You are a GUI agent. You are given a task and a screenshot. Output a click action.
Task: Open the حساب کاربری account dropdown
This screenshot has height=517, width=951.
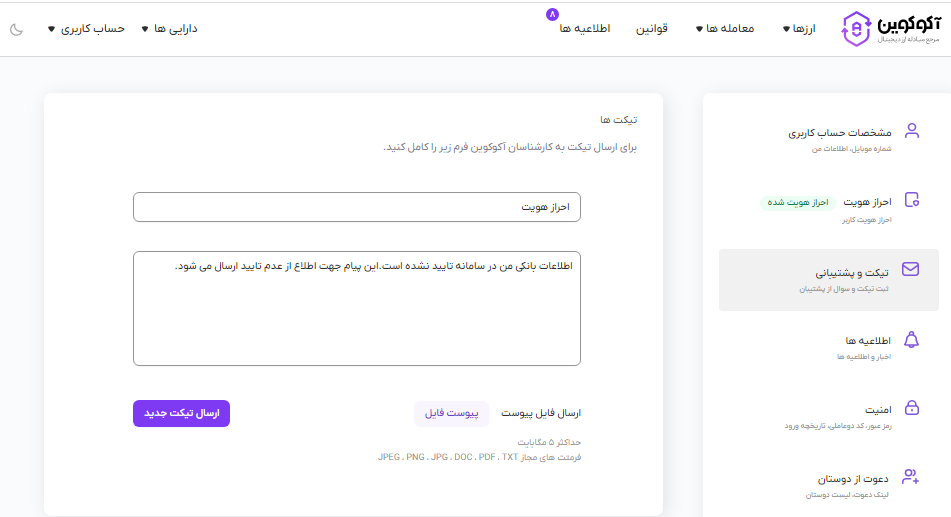[87, 29]
